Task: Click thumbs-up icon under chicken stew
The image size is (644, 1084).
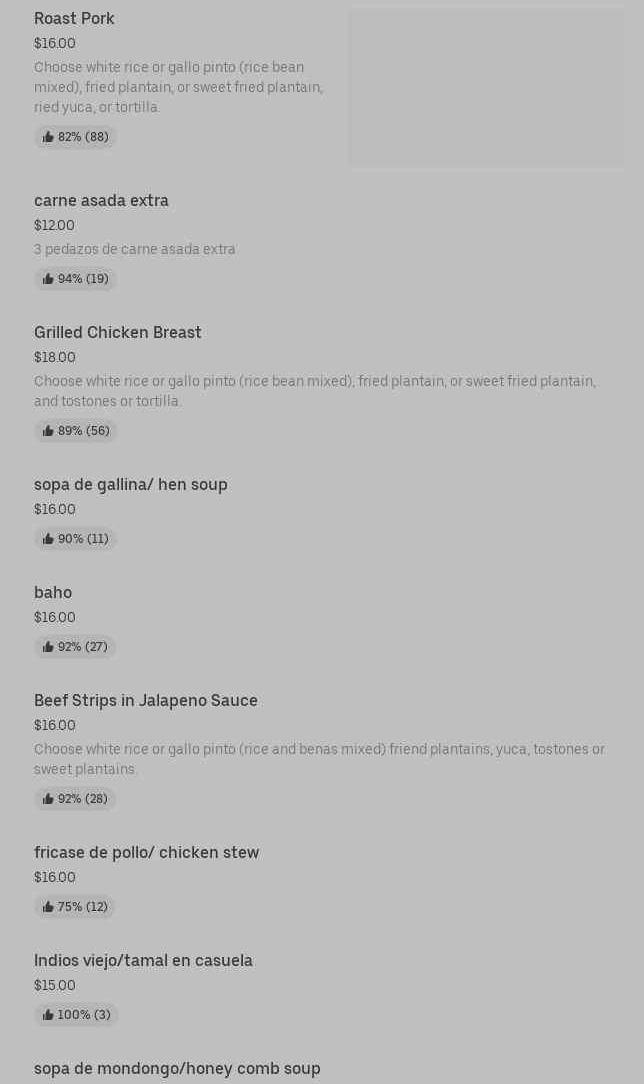Action: (48, 907)
